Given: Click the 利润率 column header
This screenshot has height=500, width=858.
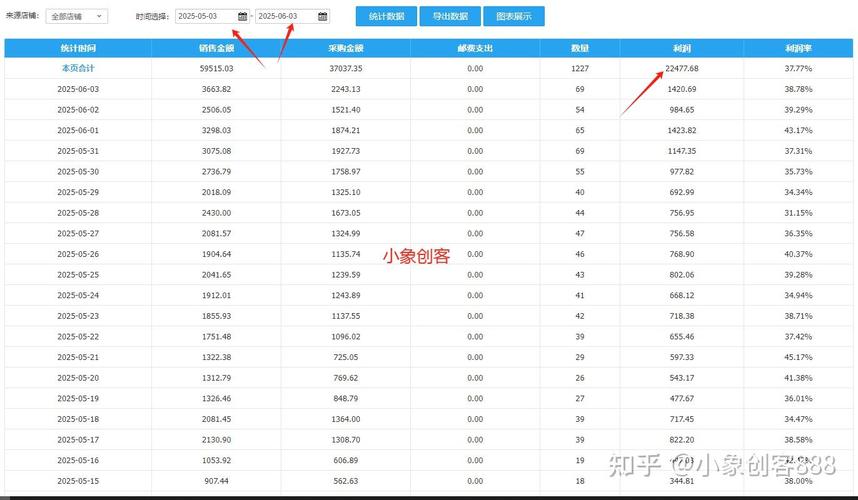Looking at the screenshot, I should [798, 48].
